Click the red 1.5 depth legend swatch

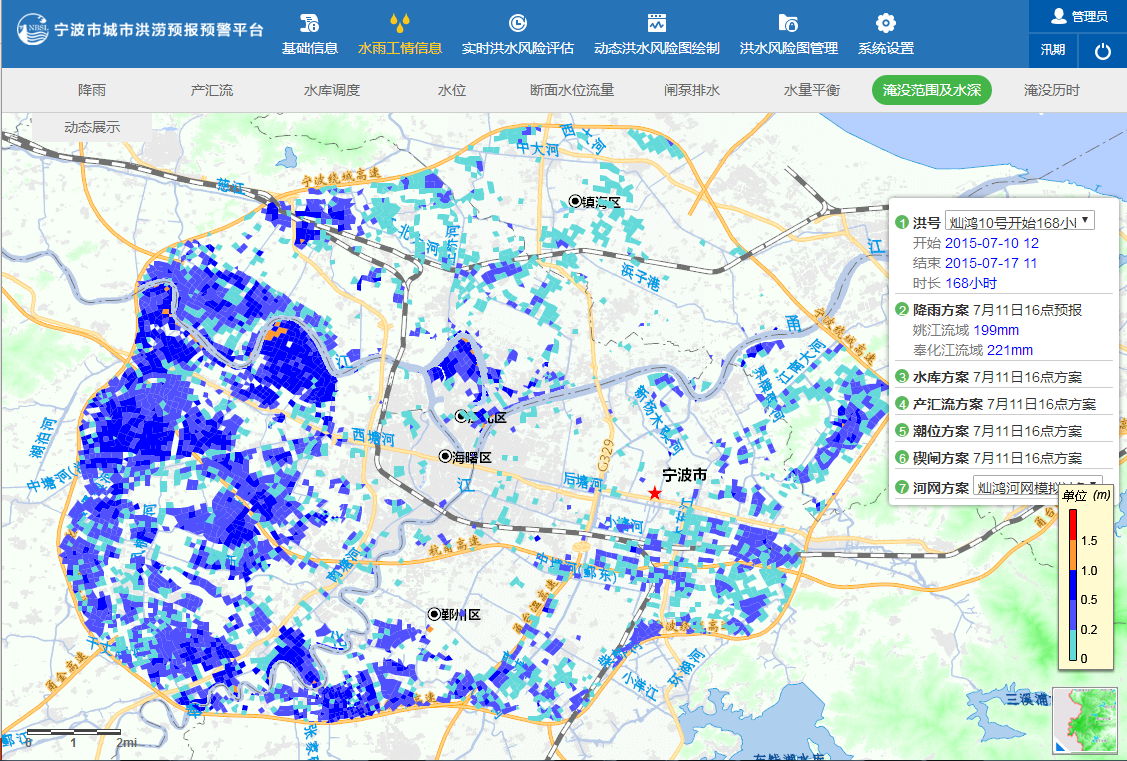1073,525
